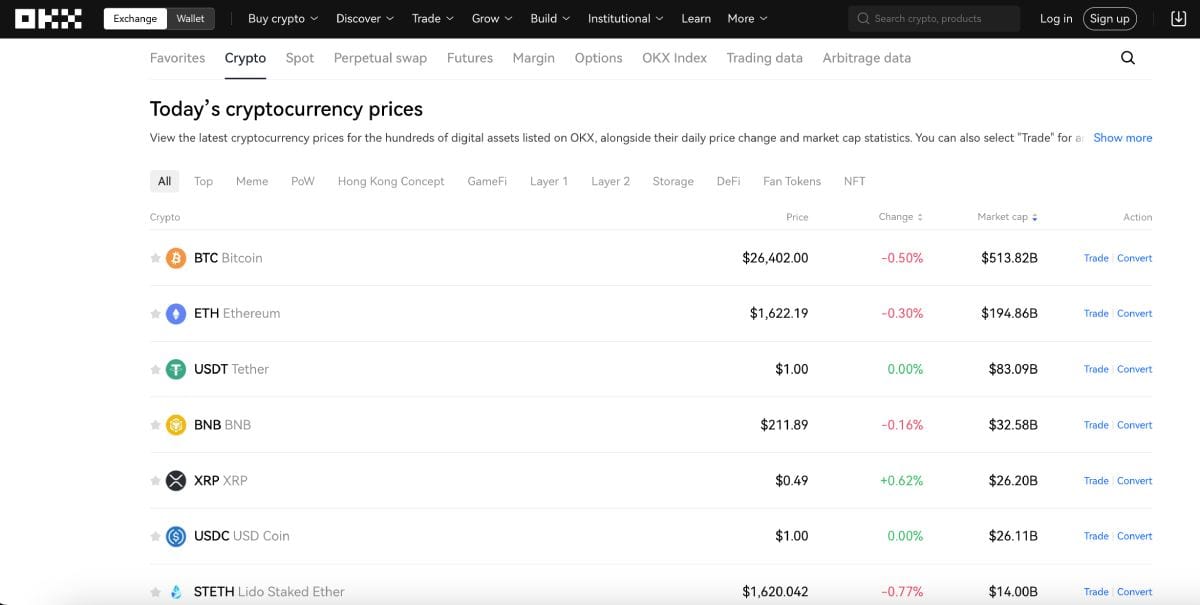Switch to the Futures tab
This screenshot has width=1200, height=605.
(469, 58)
